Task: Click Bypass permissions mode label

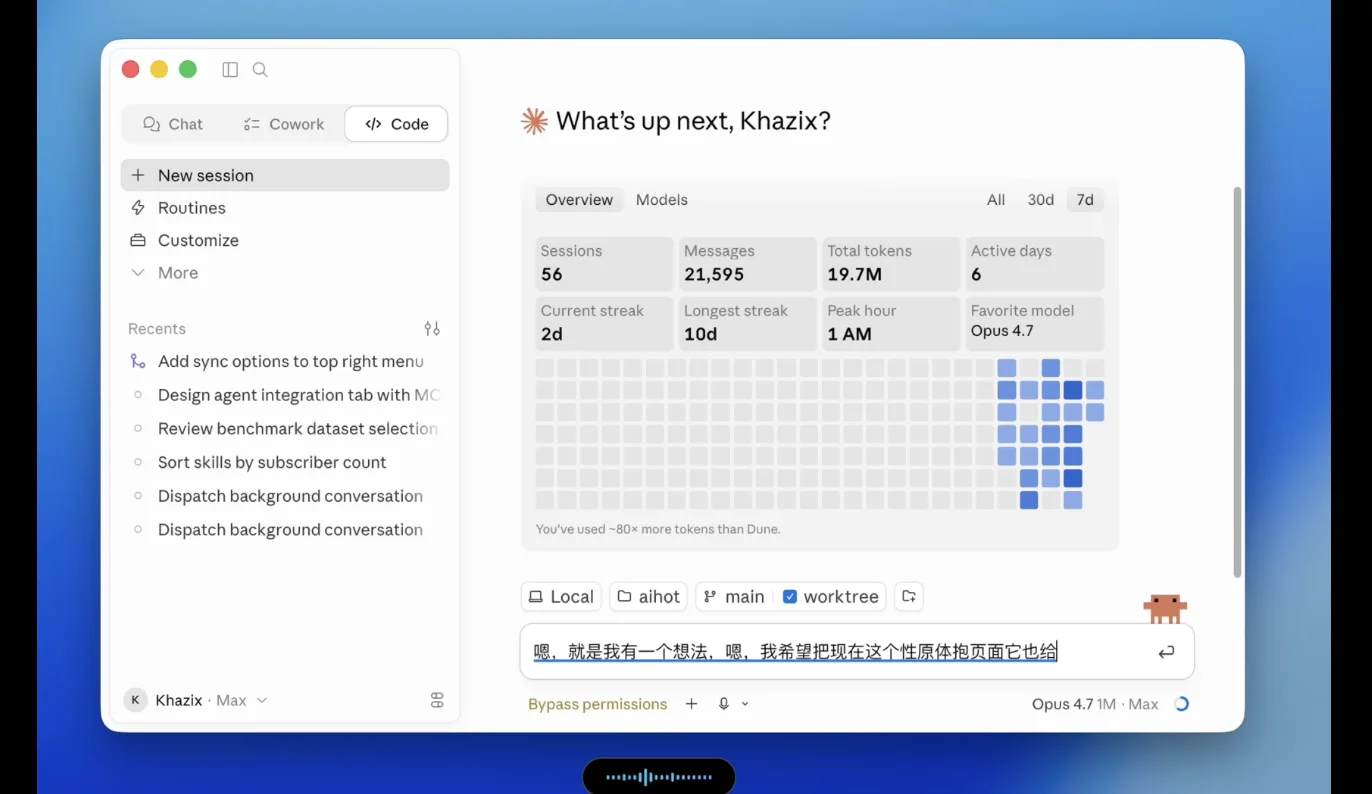Action: click(598, 704)
